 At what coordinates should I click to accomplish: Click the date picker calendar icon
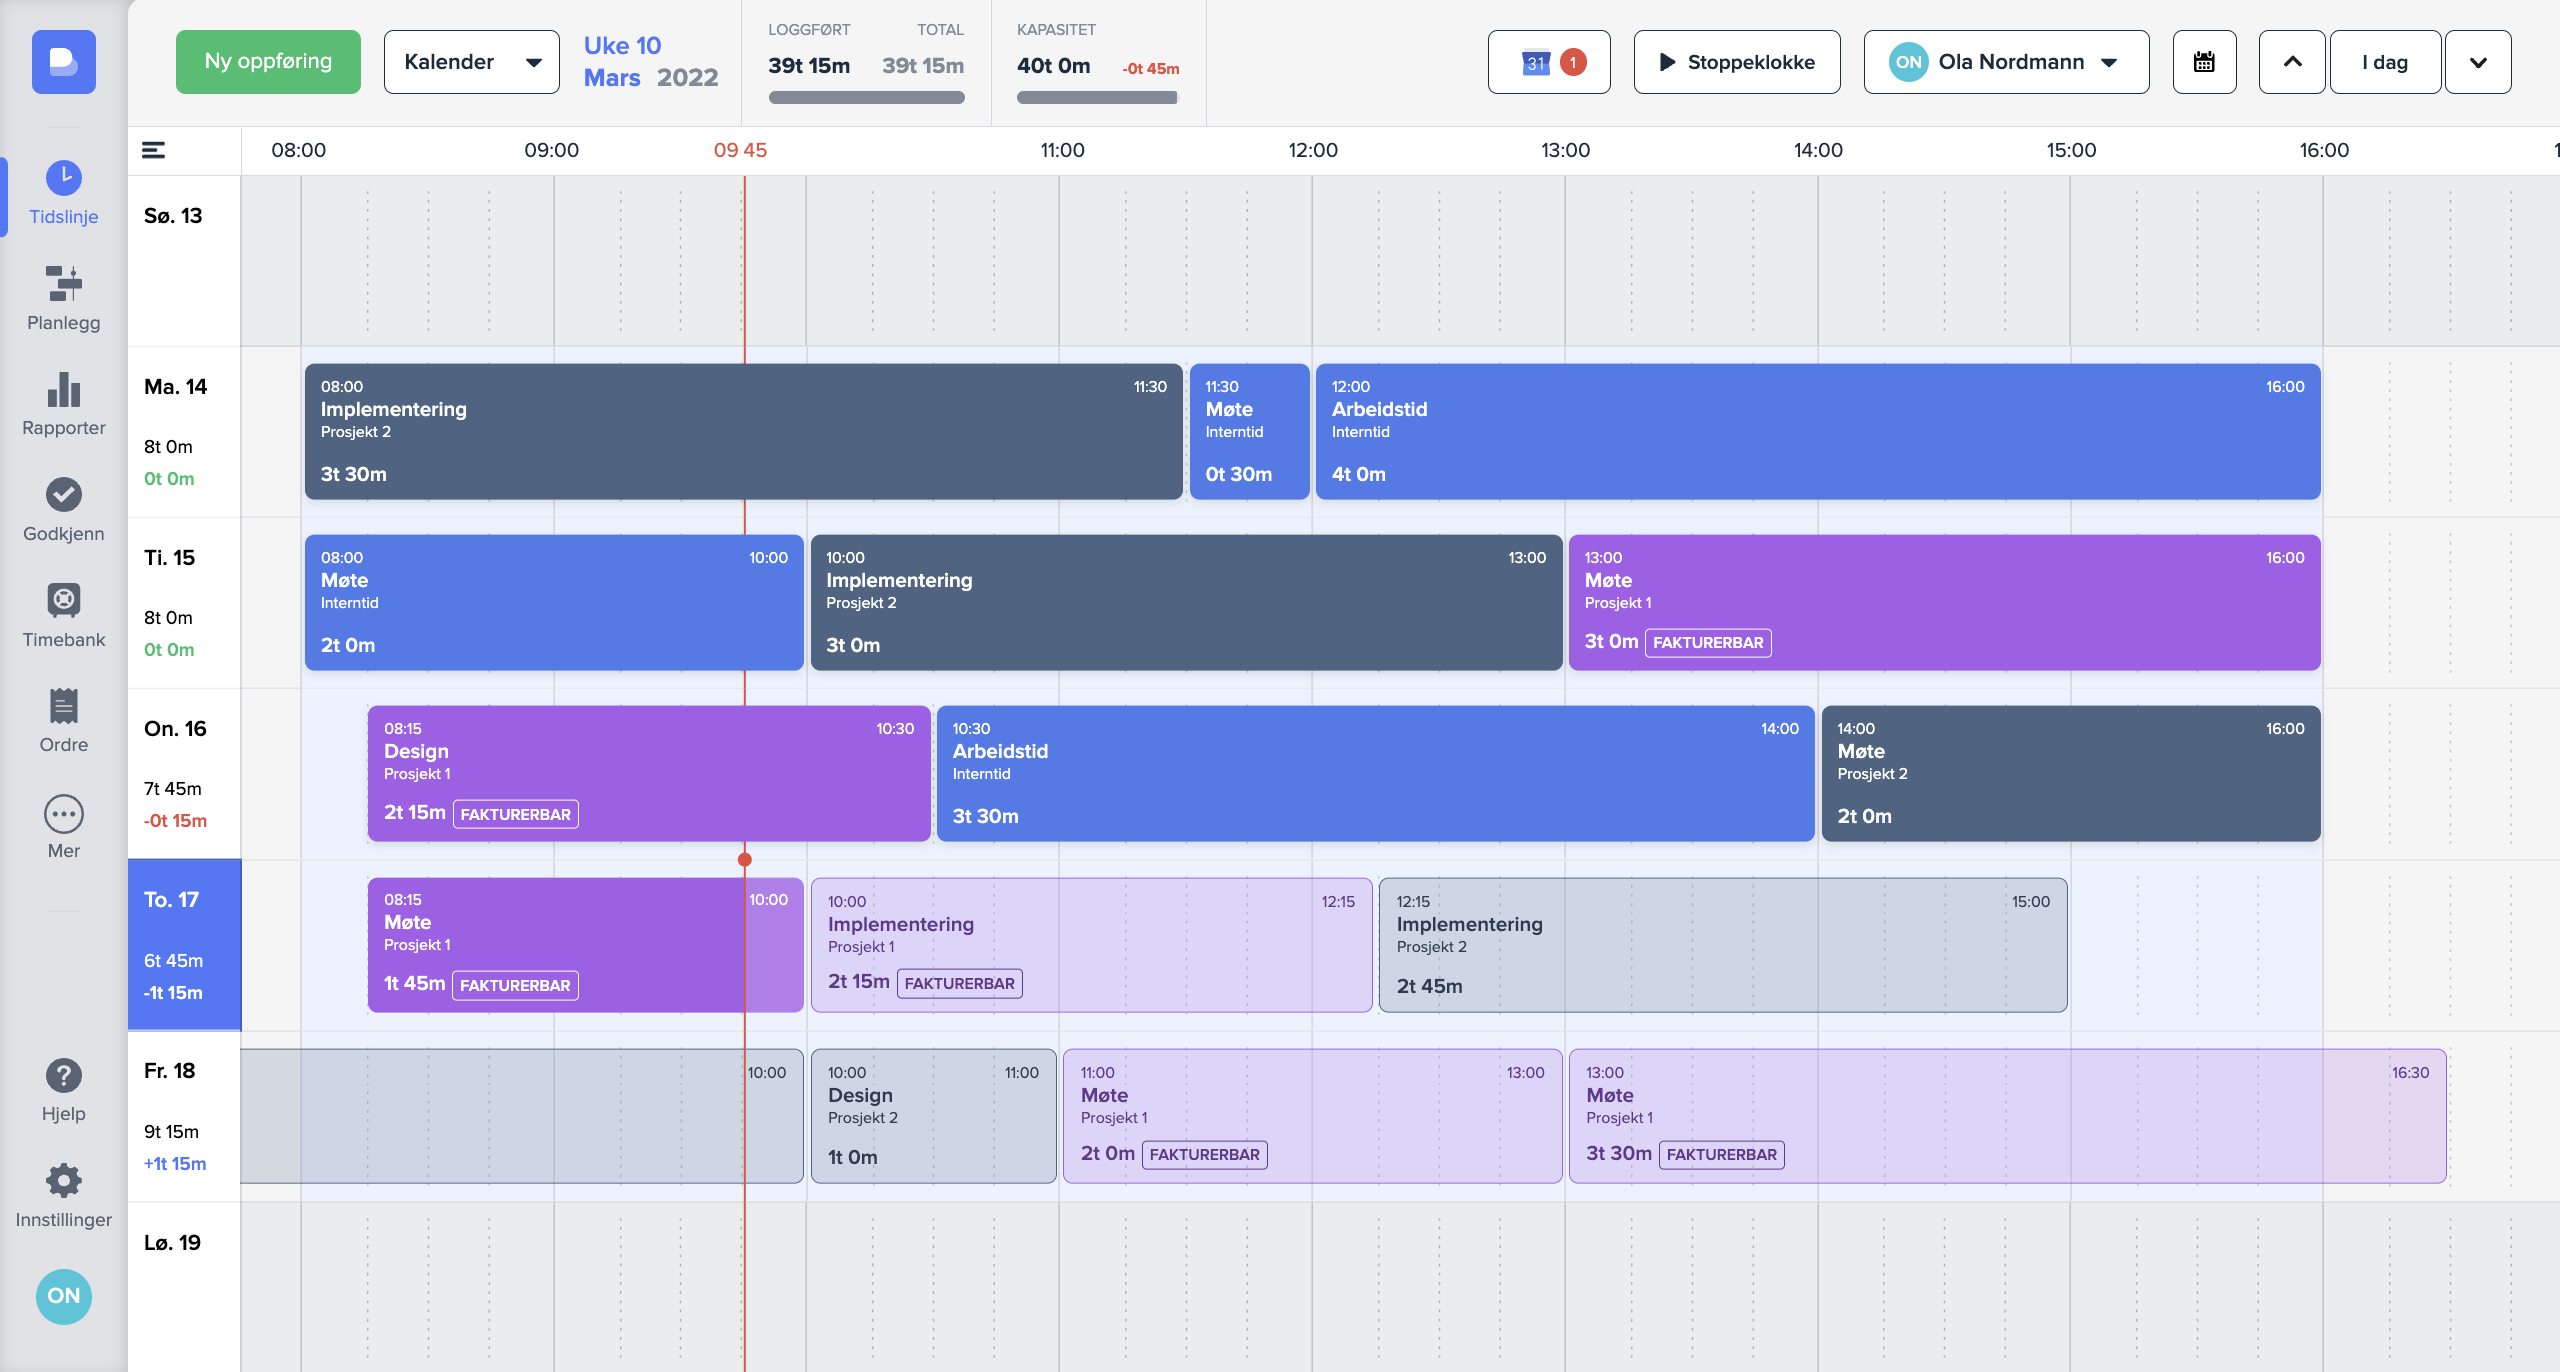point(2204,62)
